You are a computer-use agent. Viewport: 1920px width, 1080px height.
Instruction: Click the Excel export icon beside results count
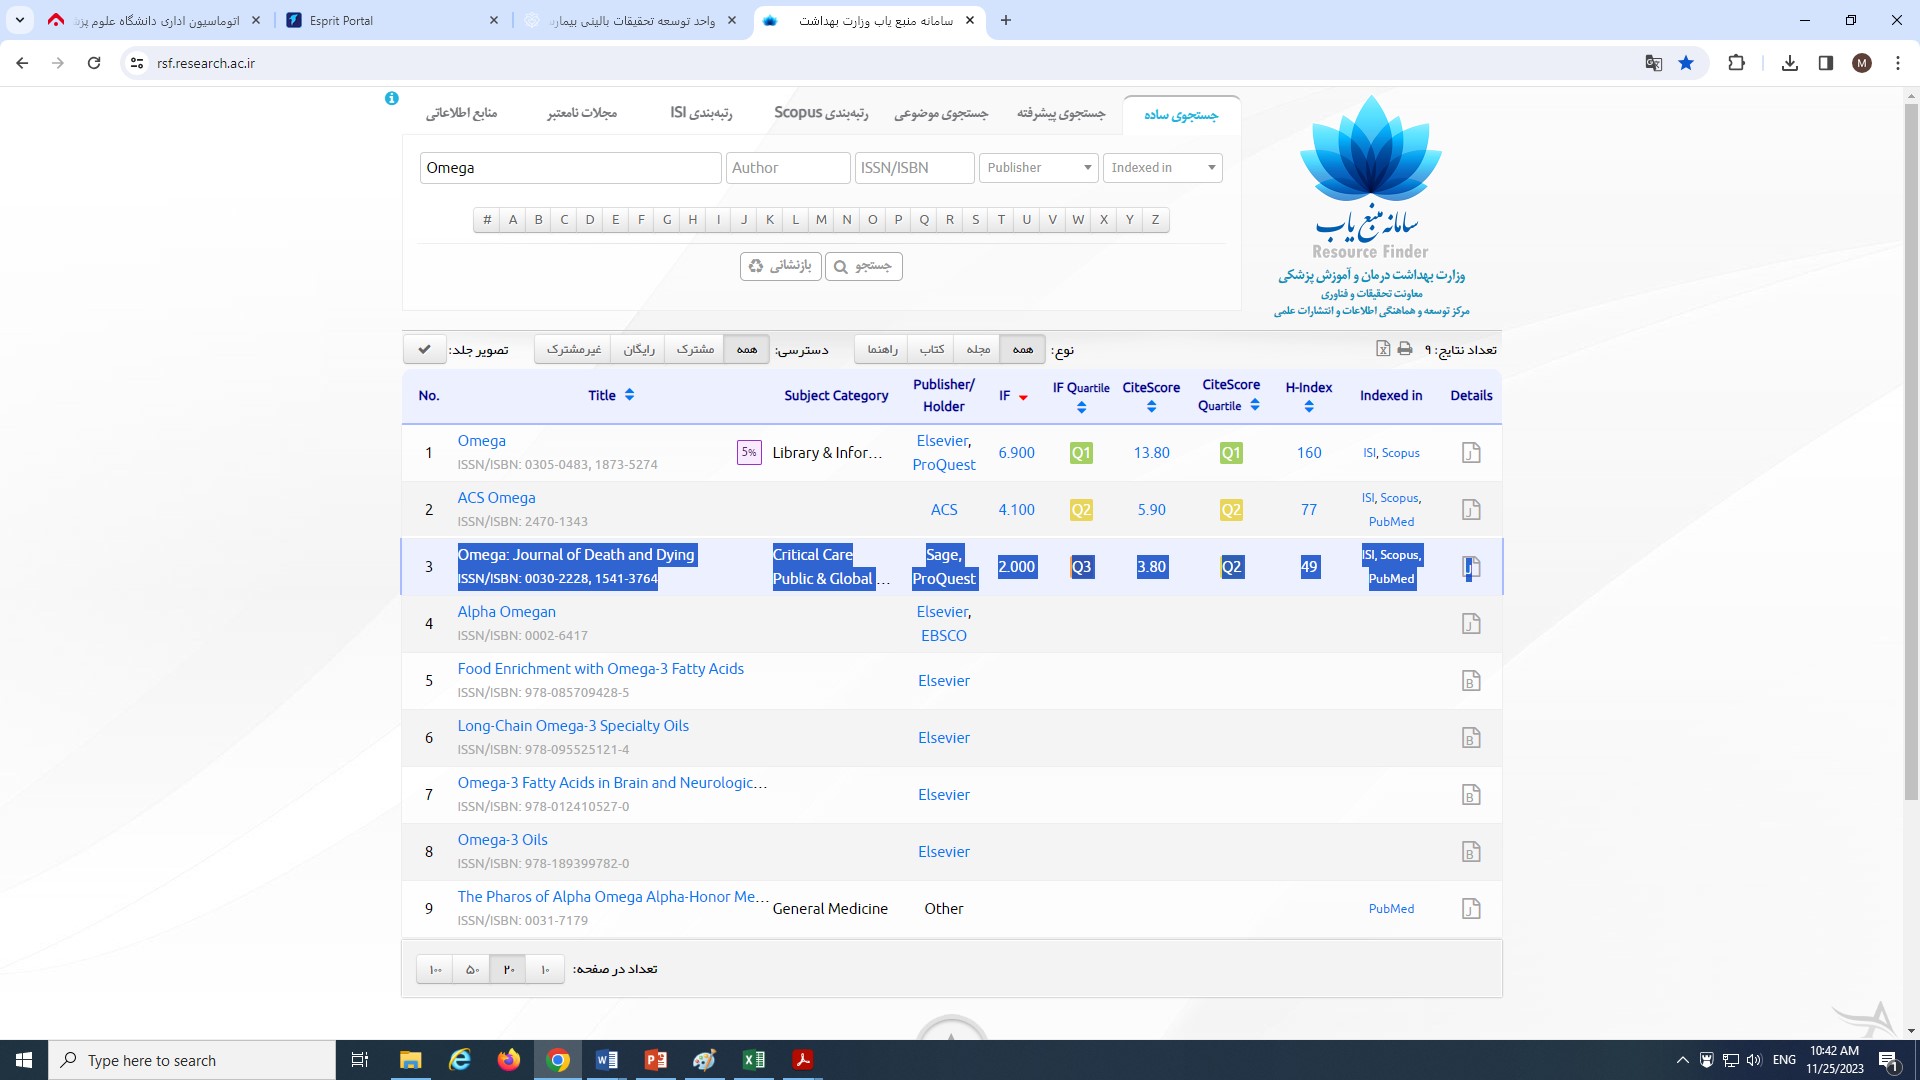tap(1383, 349)
